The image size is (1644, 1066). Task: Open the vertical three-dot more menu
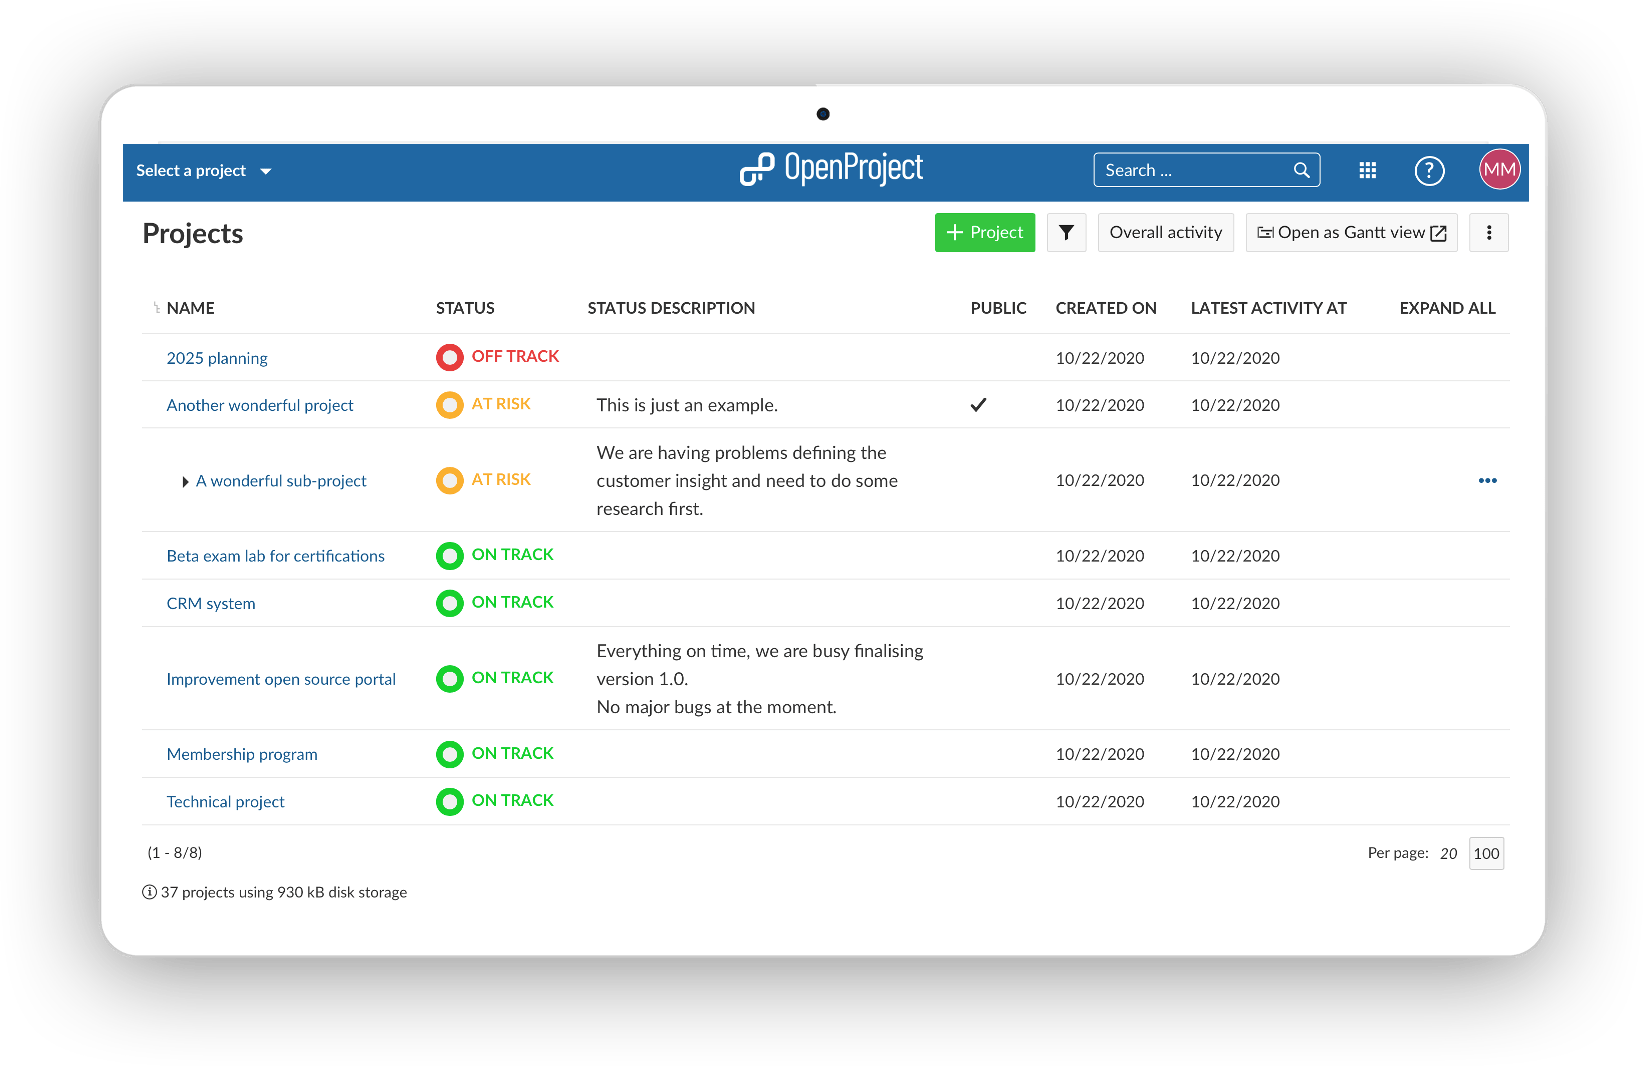point(1488,233)
